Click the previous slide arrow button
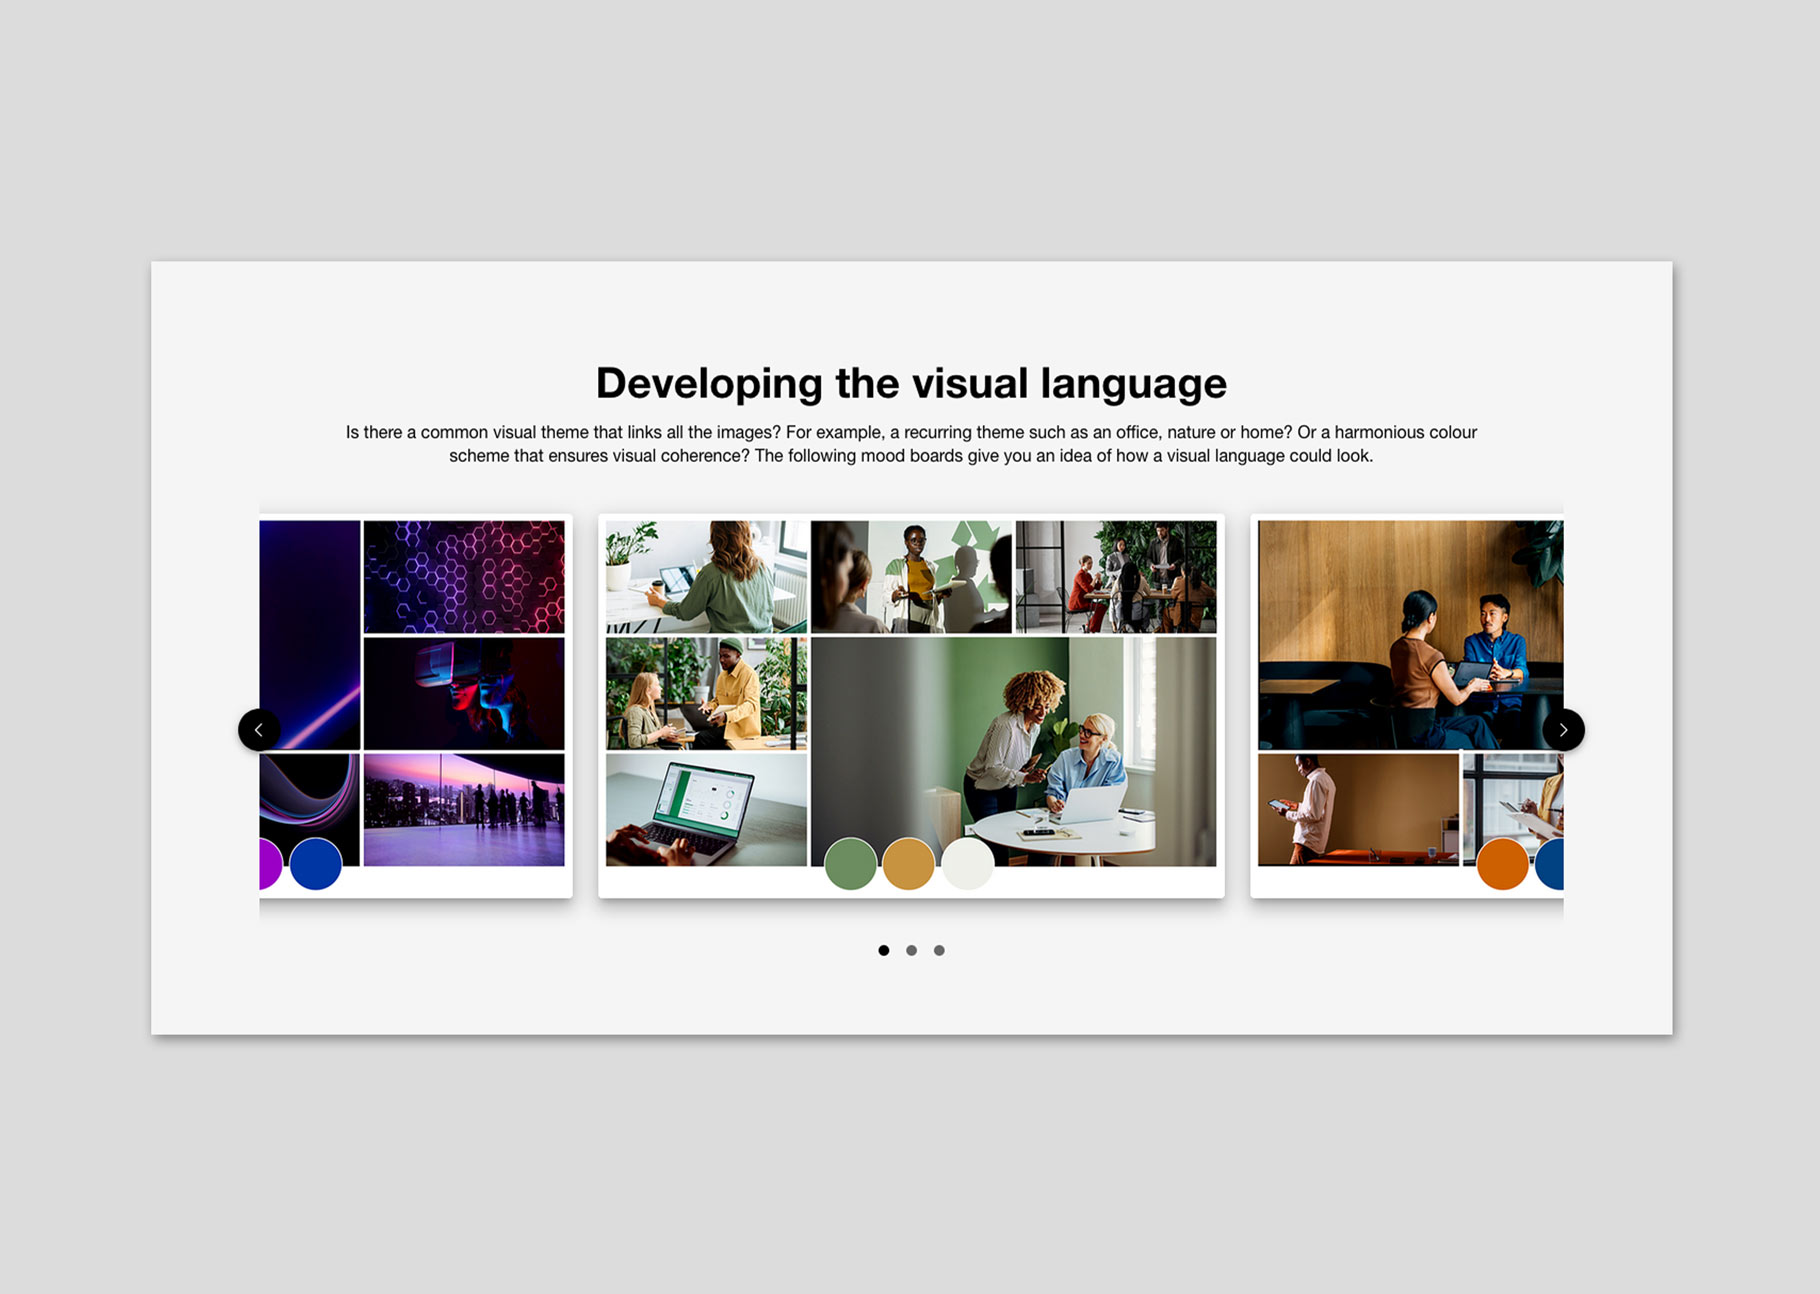Image resolution: width=1820 pixels, height=1294 pixels. [x=259, y=730]
